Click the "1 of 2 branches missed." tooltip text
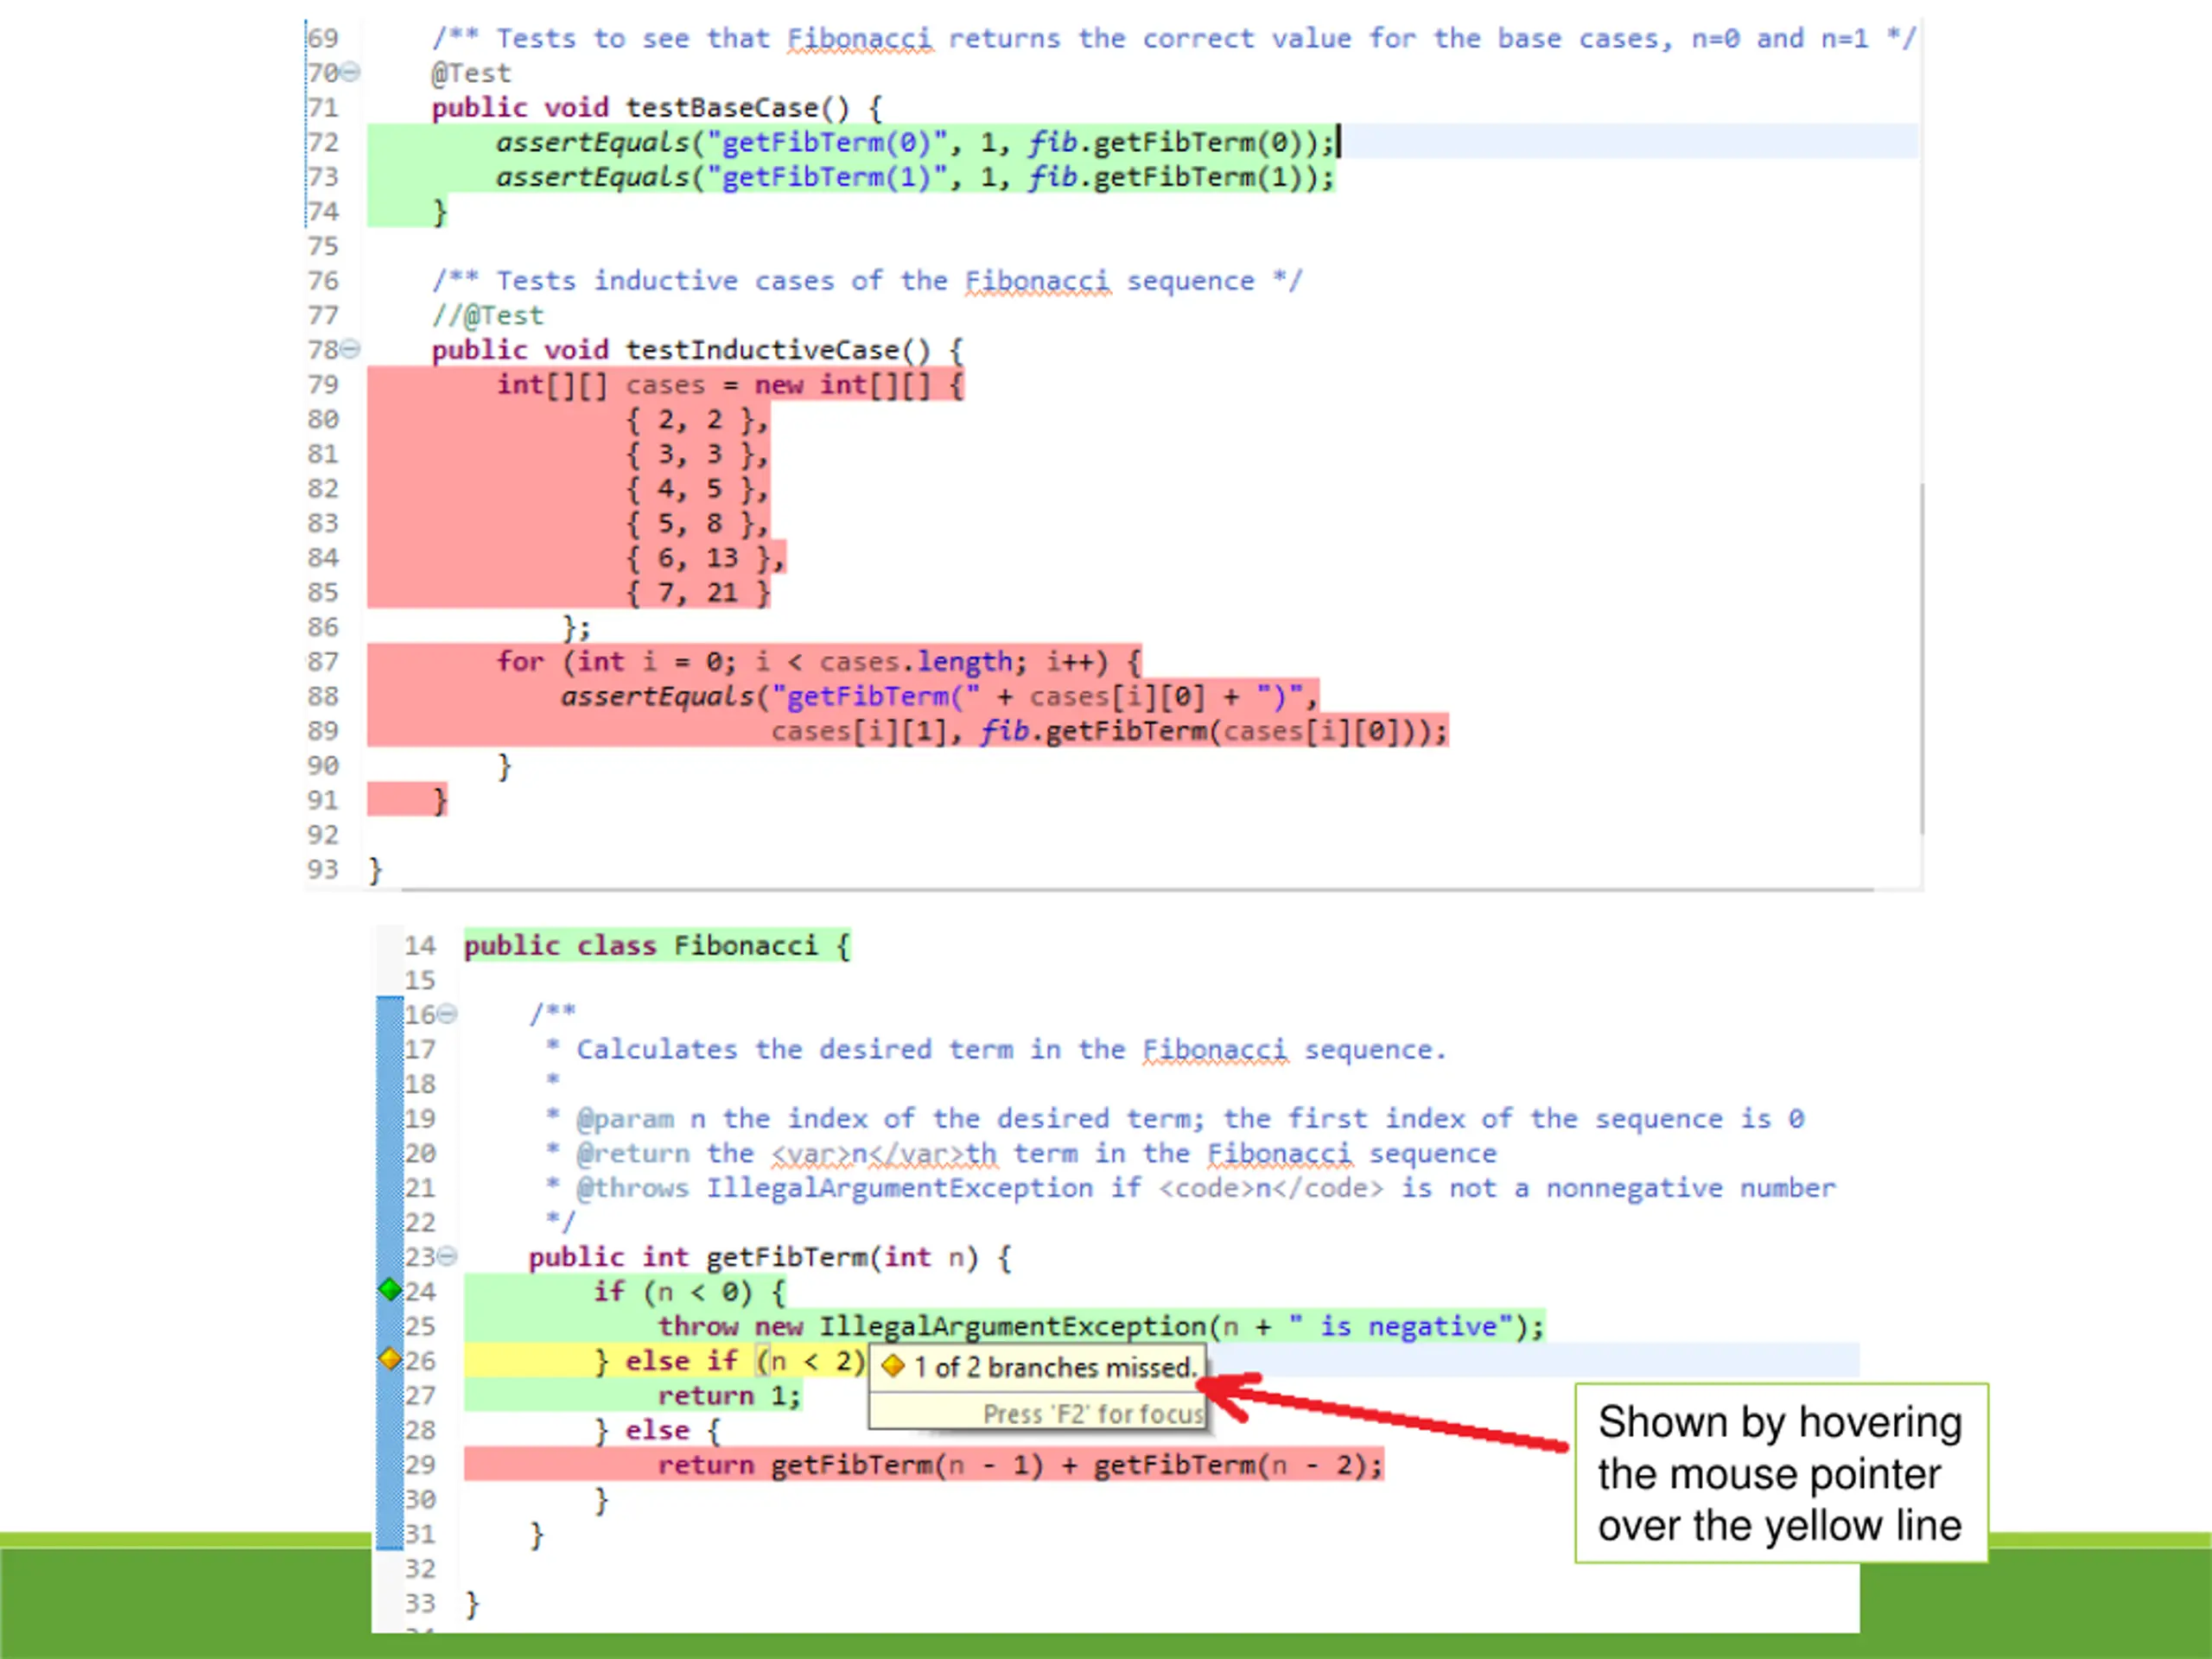The height and width of the screenshot is (1659, 2212). coord(1055,1367)
